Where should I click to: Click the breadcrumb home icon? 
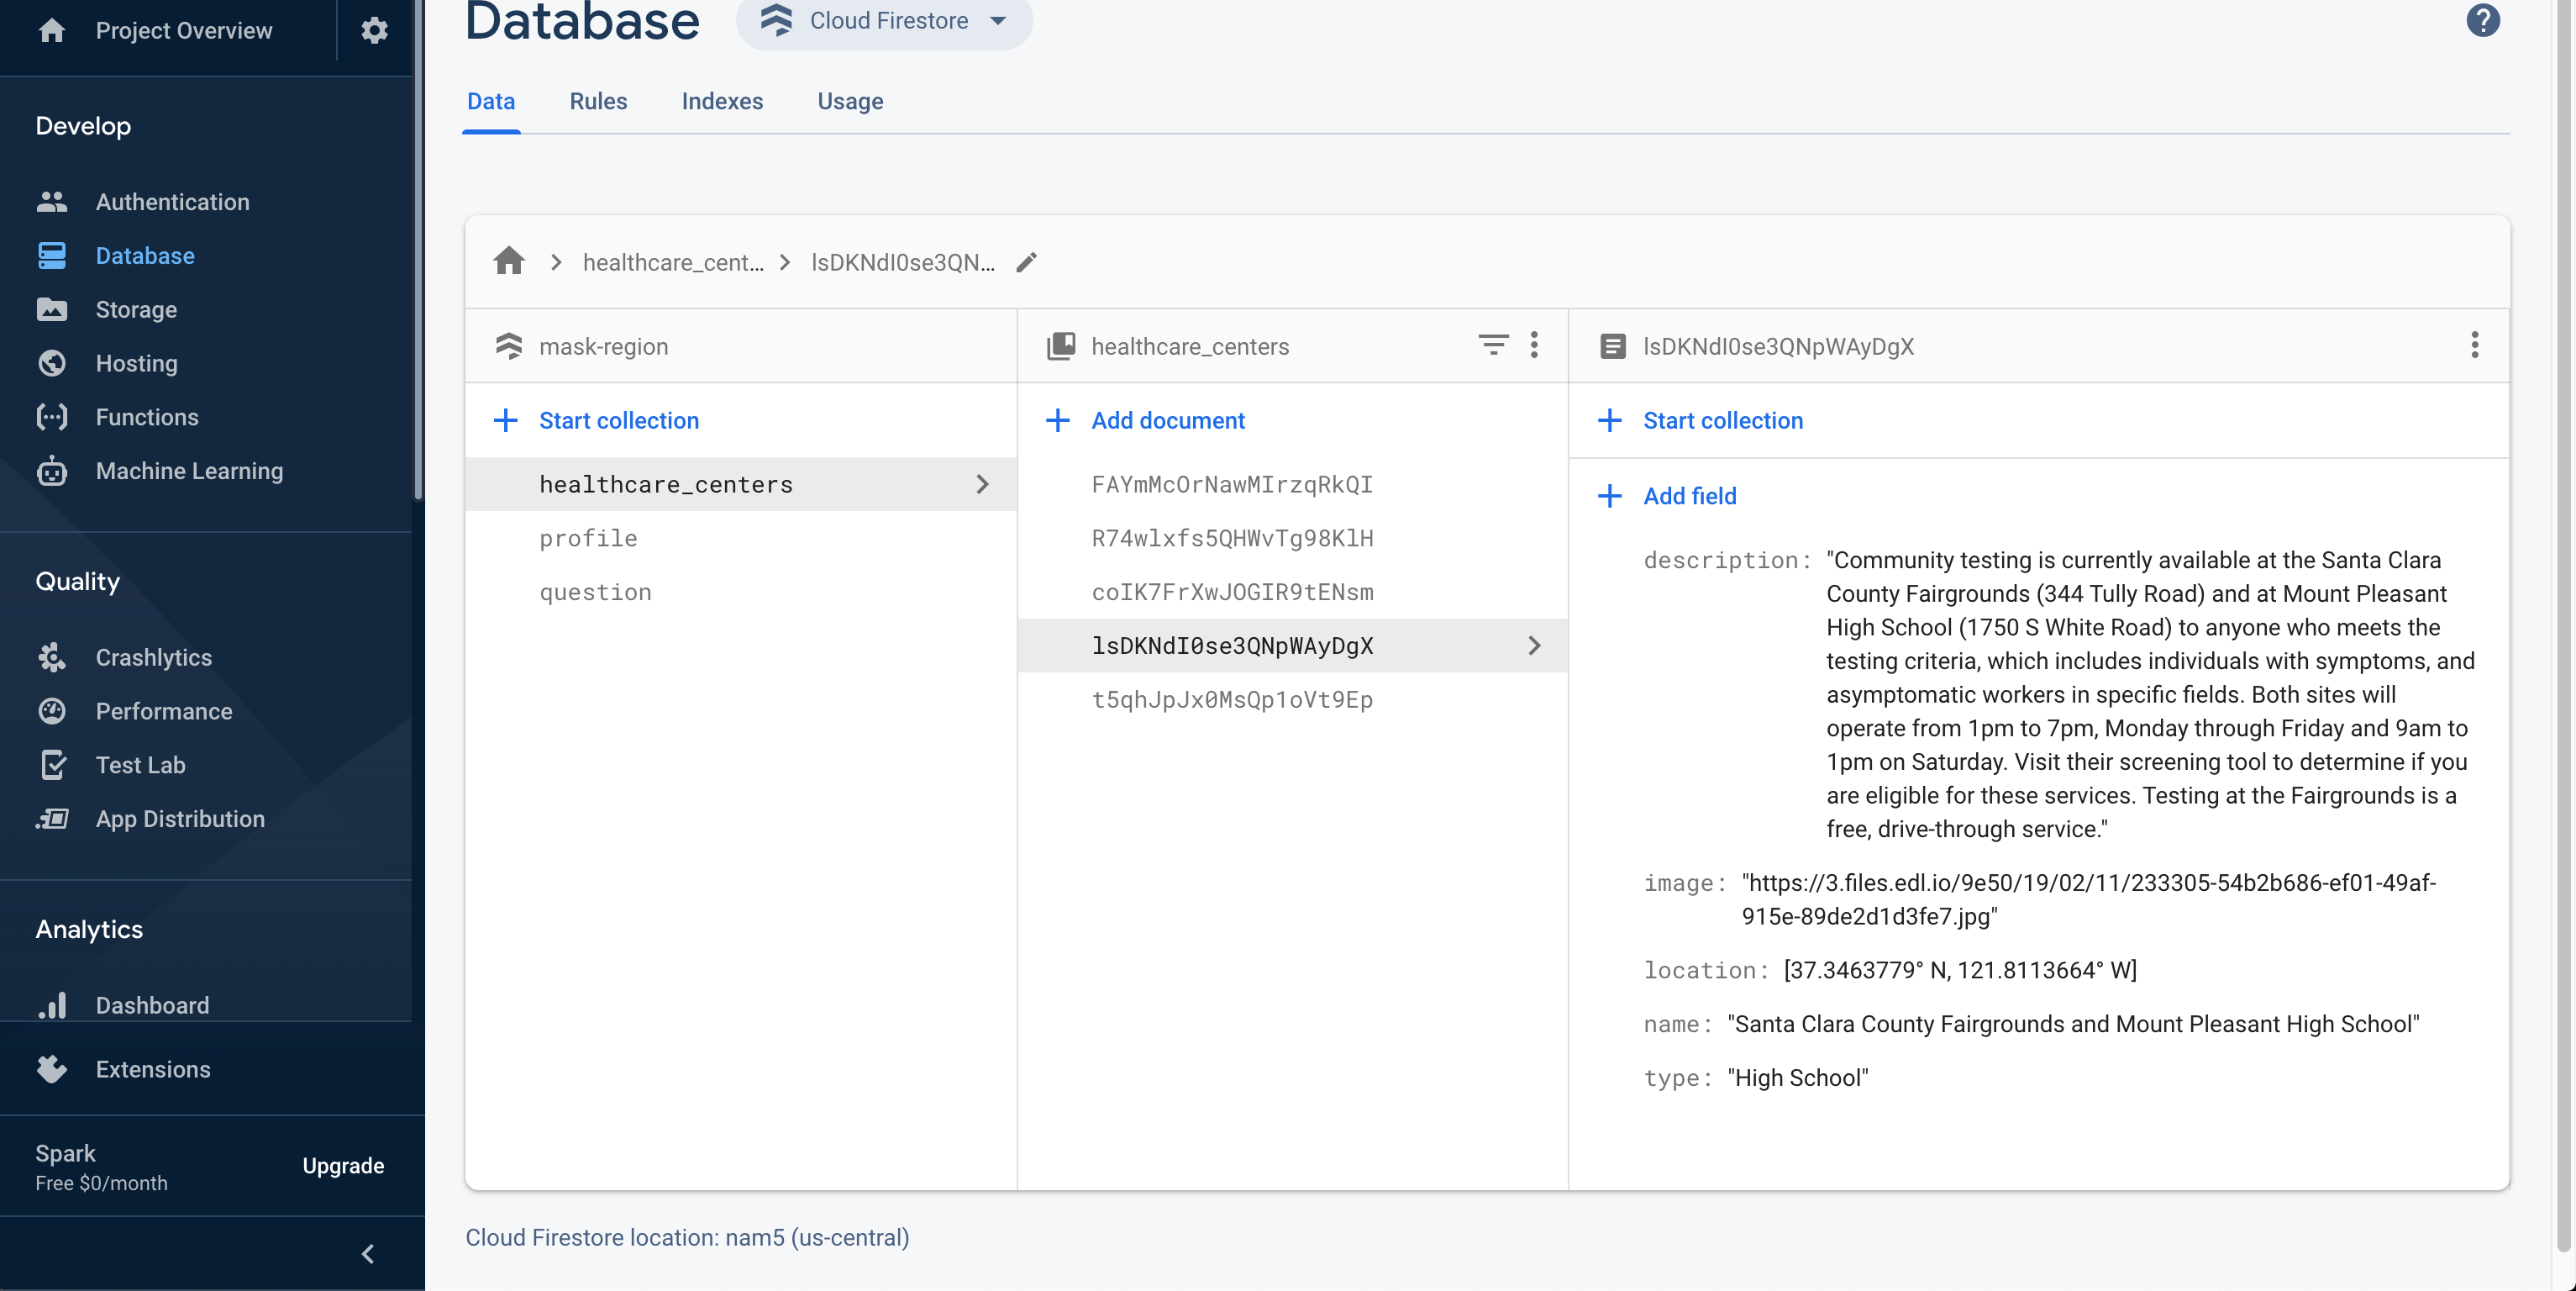pos(509,262)
